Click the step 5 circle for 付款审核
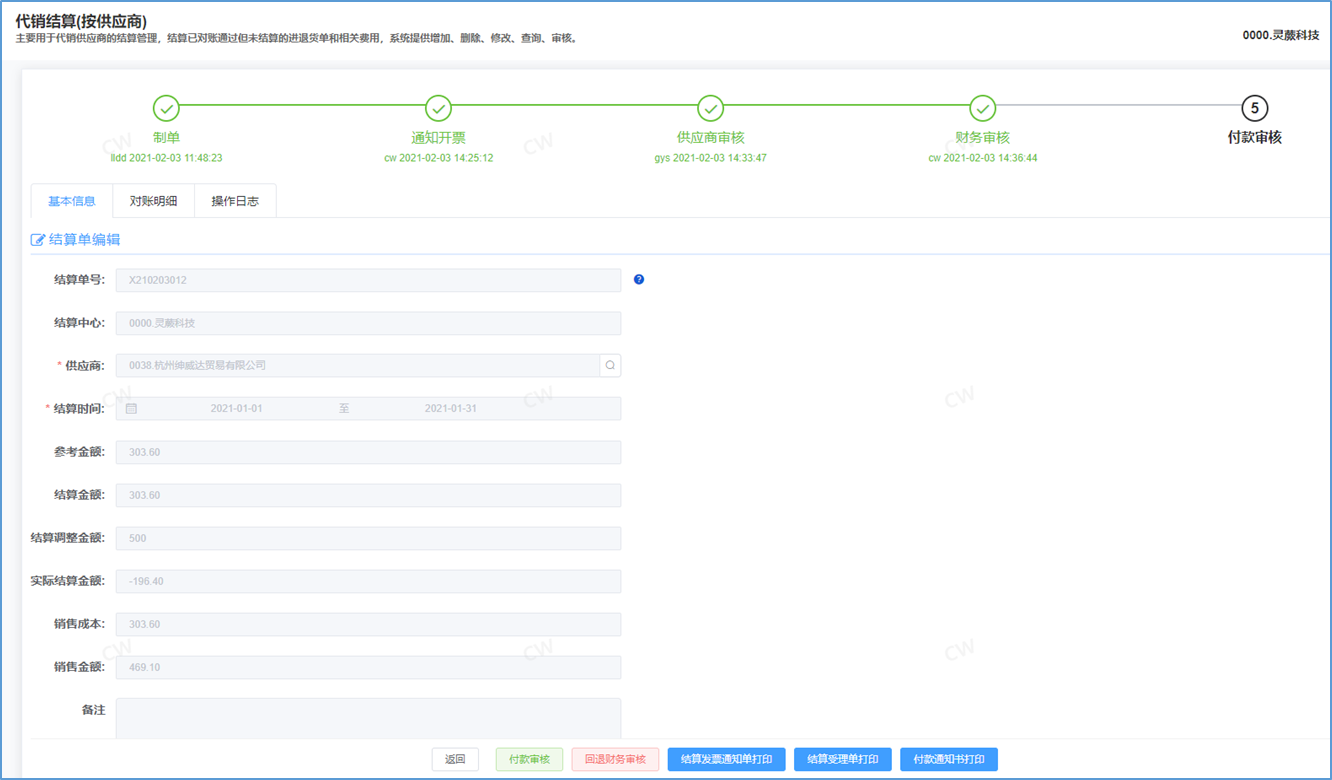Screen dimensions: 1332x780 [x=1254, y=108]
